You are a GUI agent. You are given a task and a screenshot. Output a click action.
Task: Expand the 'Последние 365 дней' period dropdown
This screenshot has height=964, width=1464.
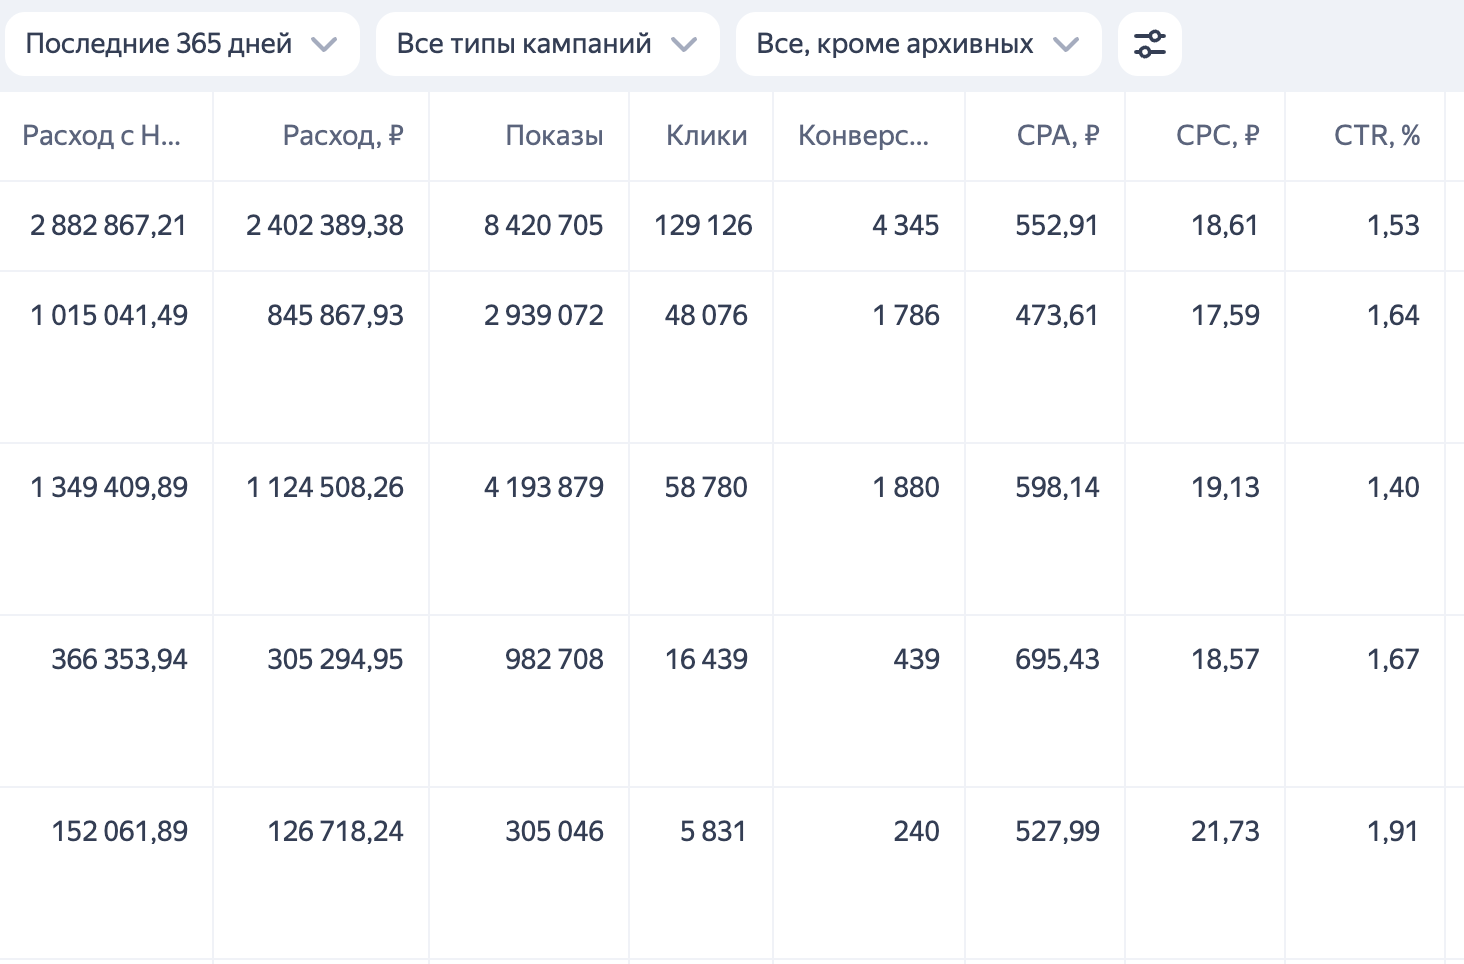(181, 44)
